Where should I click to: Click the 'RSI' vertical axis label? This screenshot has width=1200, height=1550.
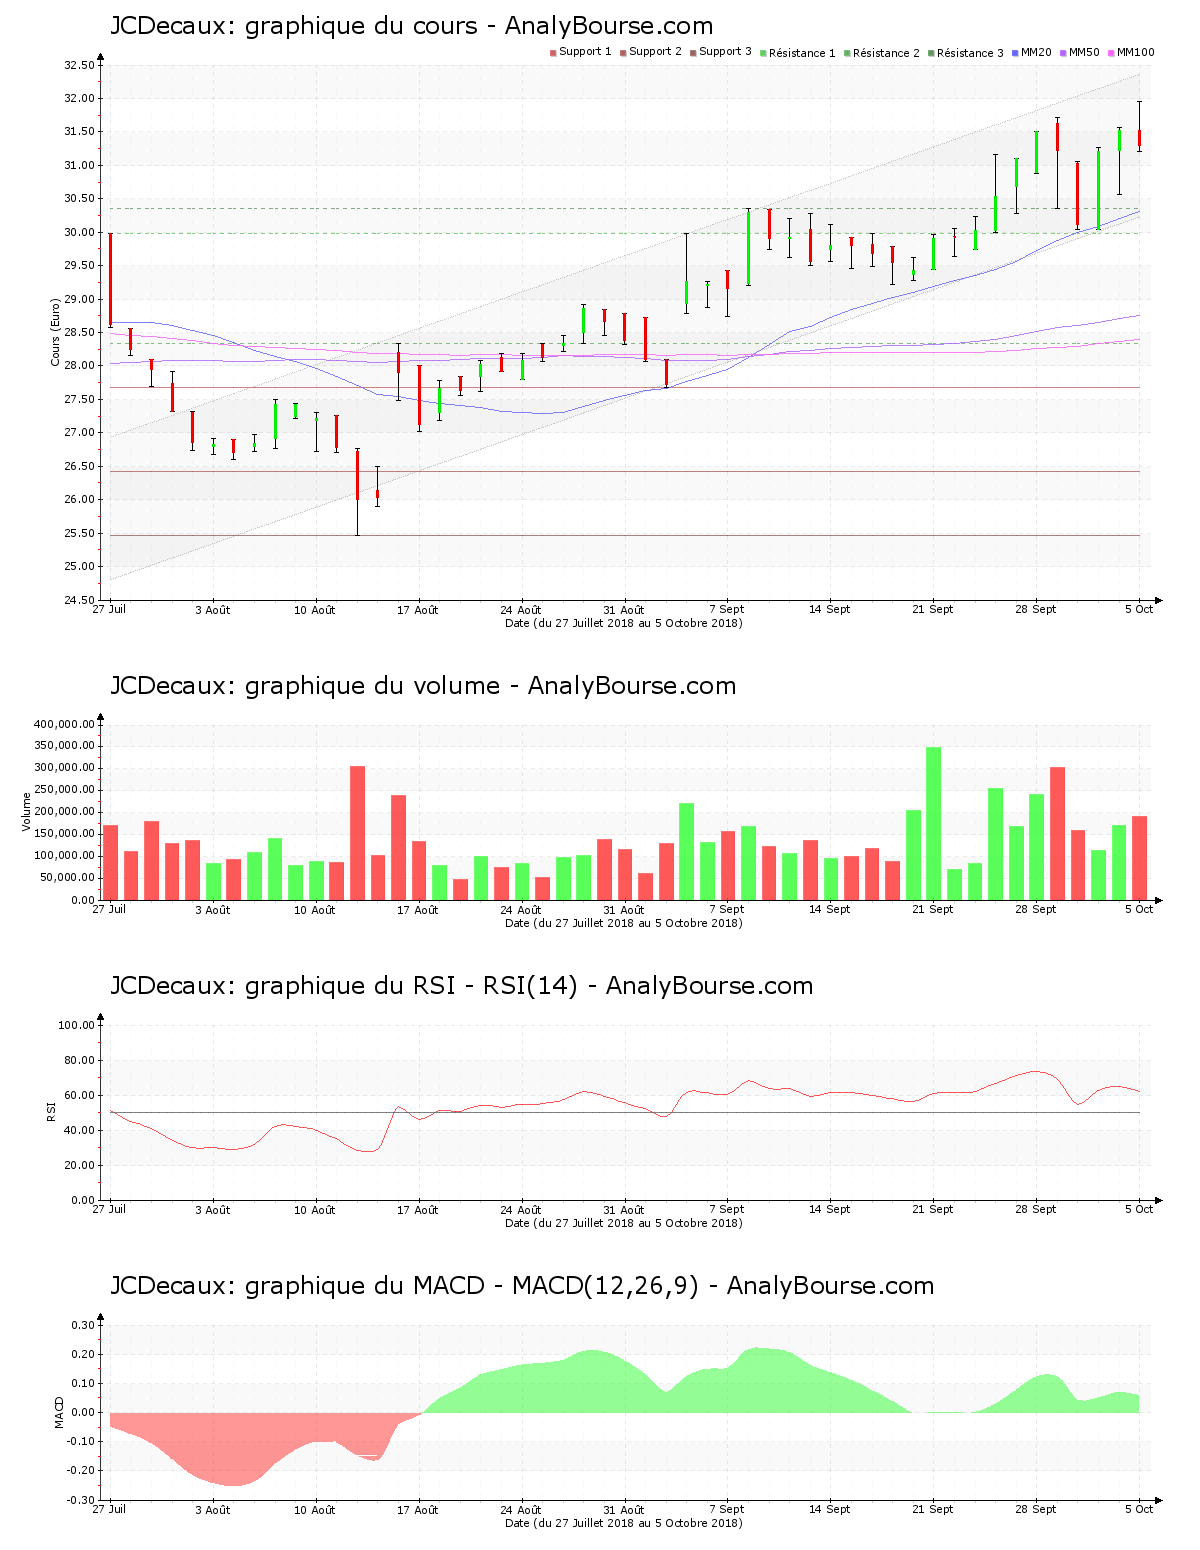(52, 1111)
